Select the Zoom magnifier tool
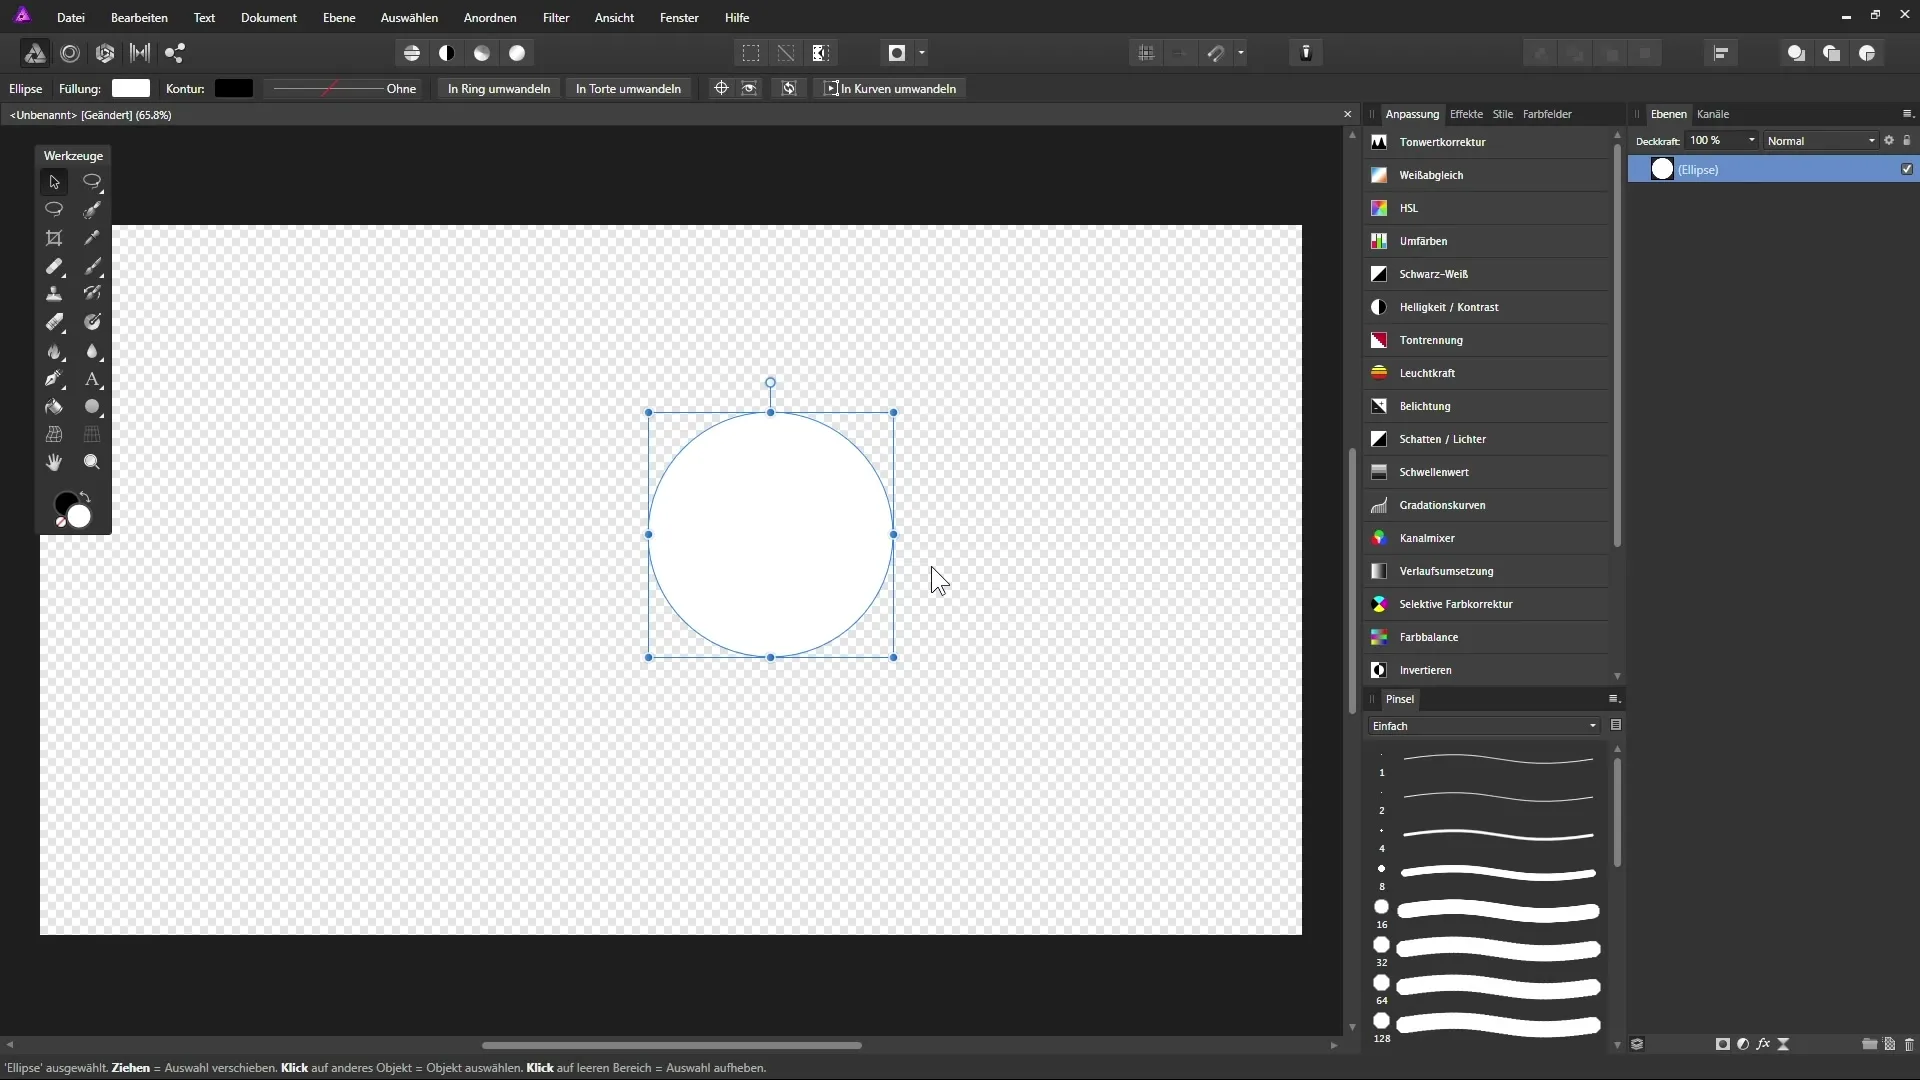This screenshot has width=1920, height=1080. pos(92,462)
